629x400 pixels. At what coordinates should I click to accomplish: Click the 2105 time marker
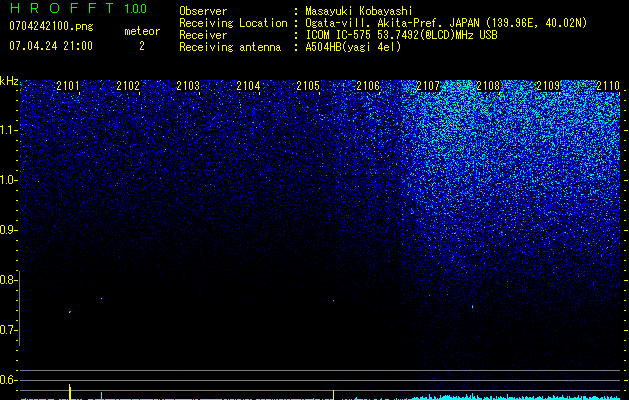[x=308, y=85]
